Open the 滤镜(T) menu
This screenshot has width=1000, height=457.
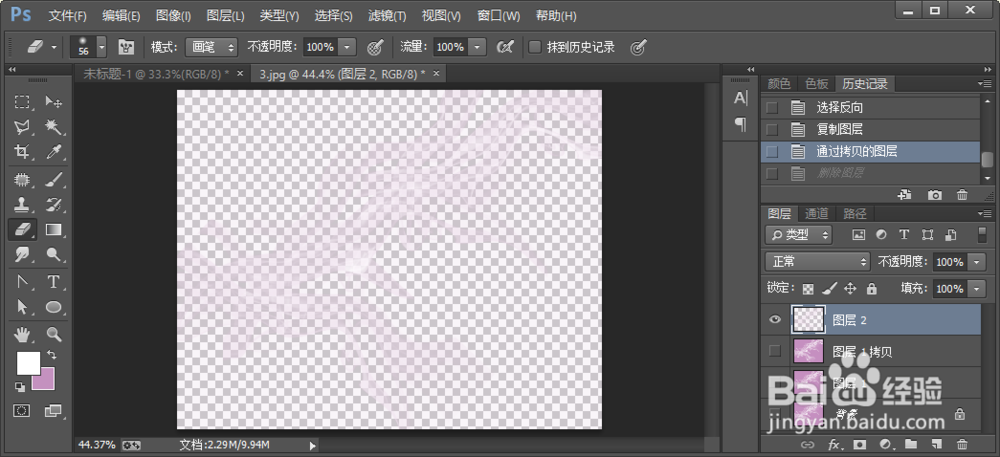386,15
